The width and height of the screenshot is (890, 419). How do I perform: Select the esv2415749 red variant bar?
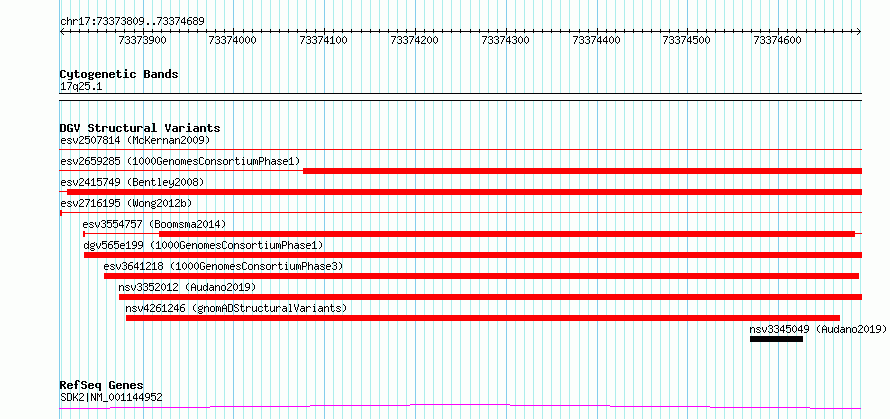464,192
